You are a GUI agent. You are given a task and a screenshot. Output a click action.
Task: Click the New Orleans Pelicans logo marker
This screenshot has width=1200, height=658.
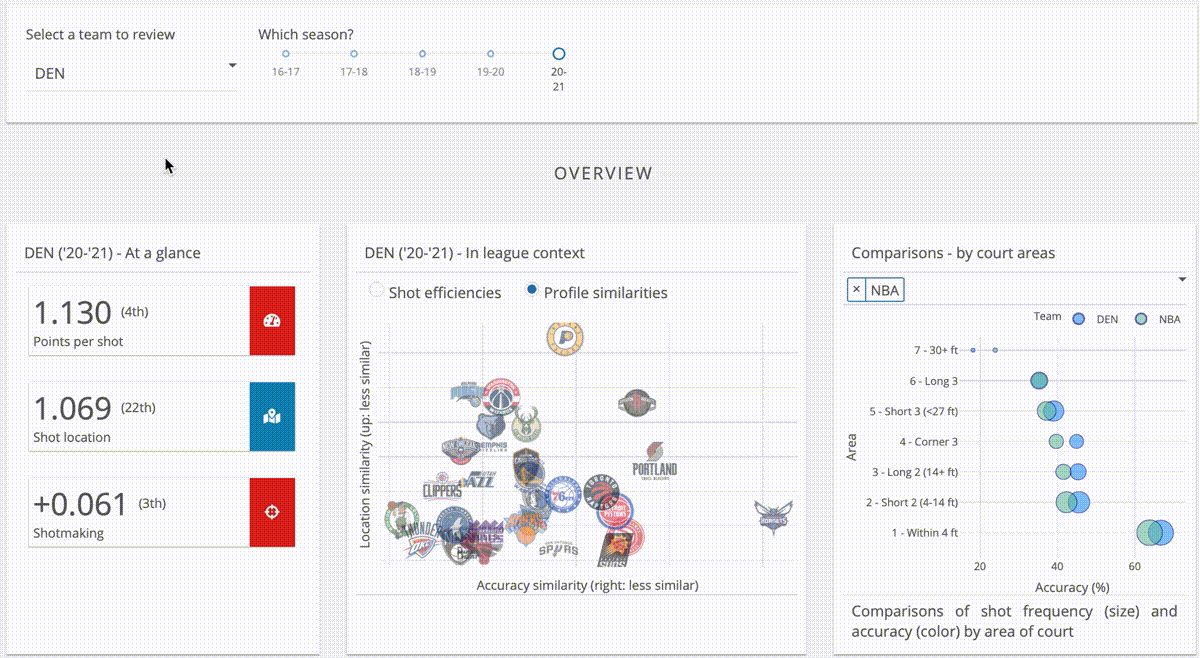tap(461, 449)
